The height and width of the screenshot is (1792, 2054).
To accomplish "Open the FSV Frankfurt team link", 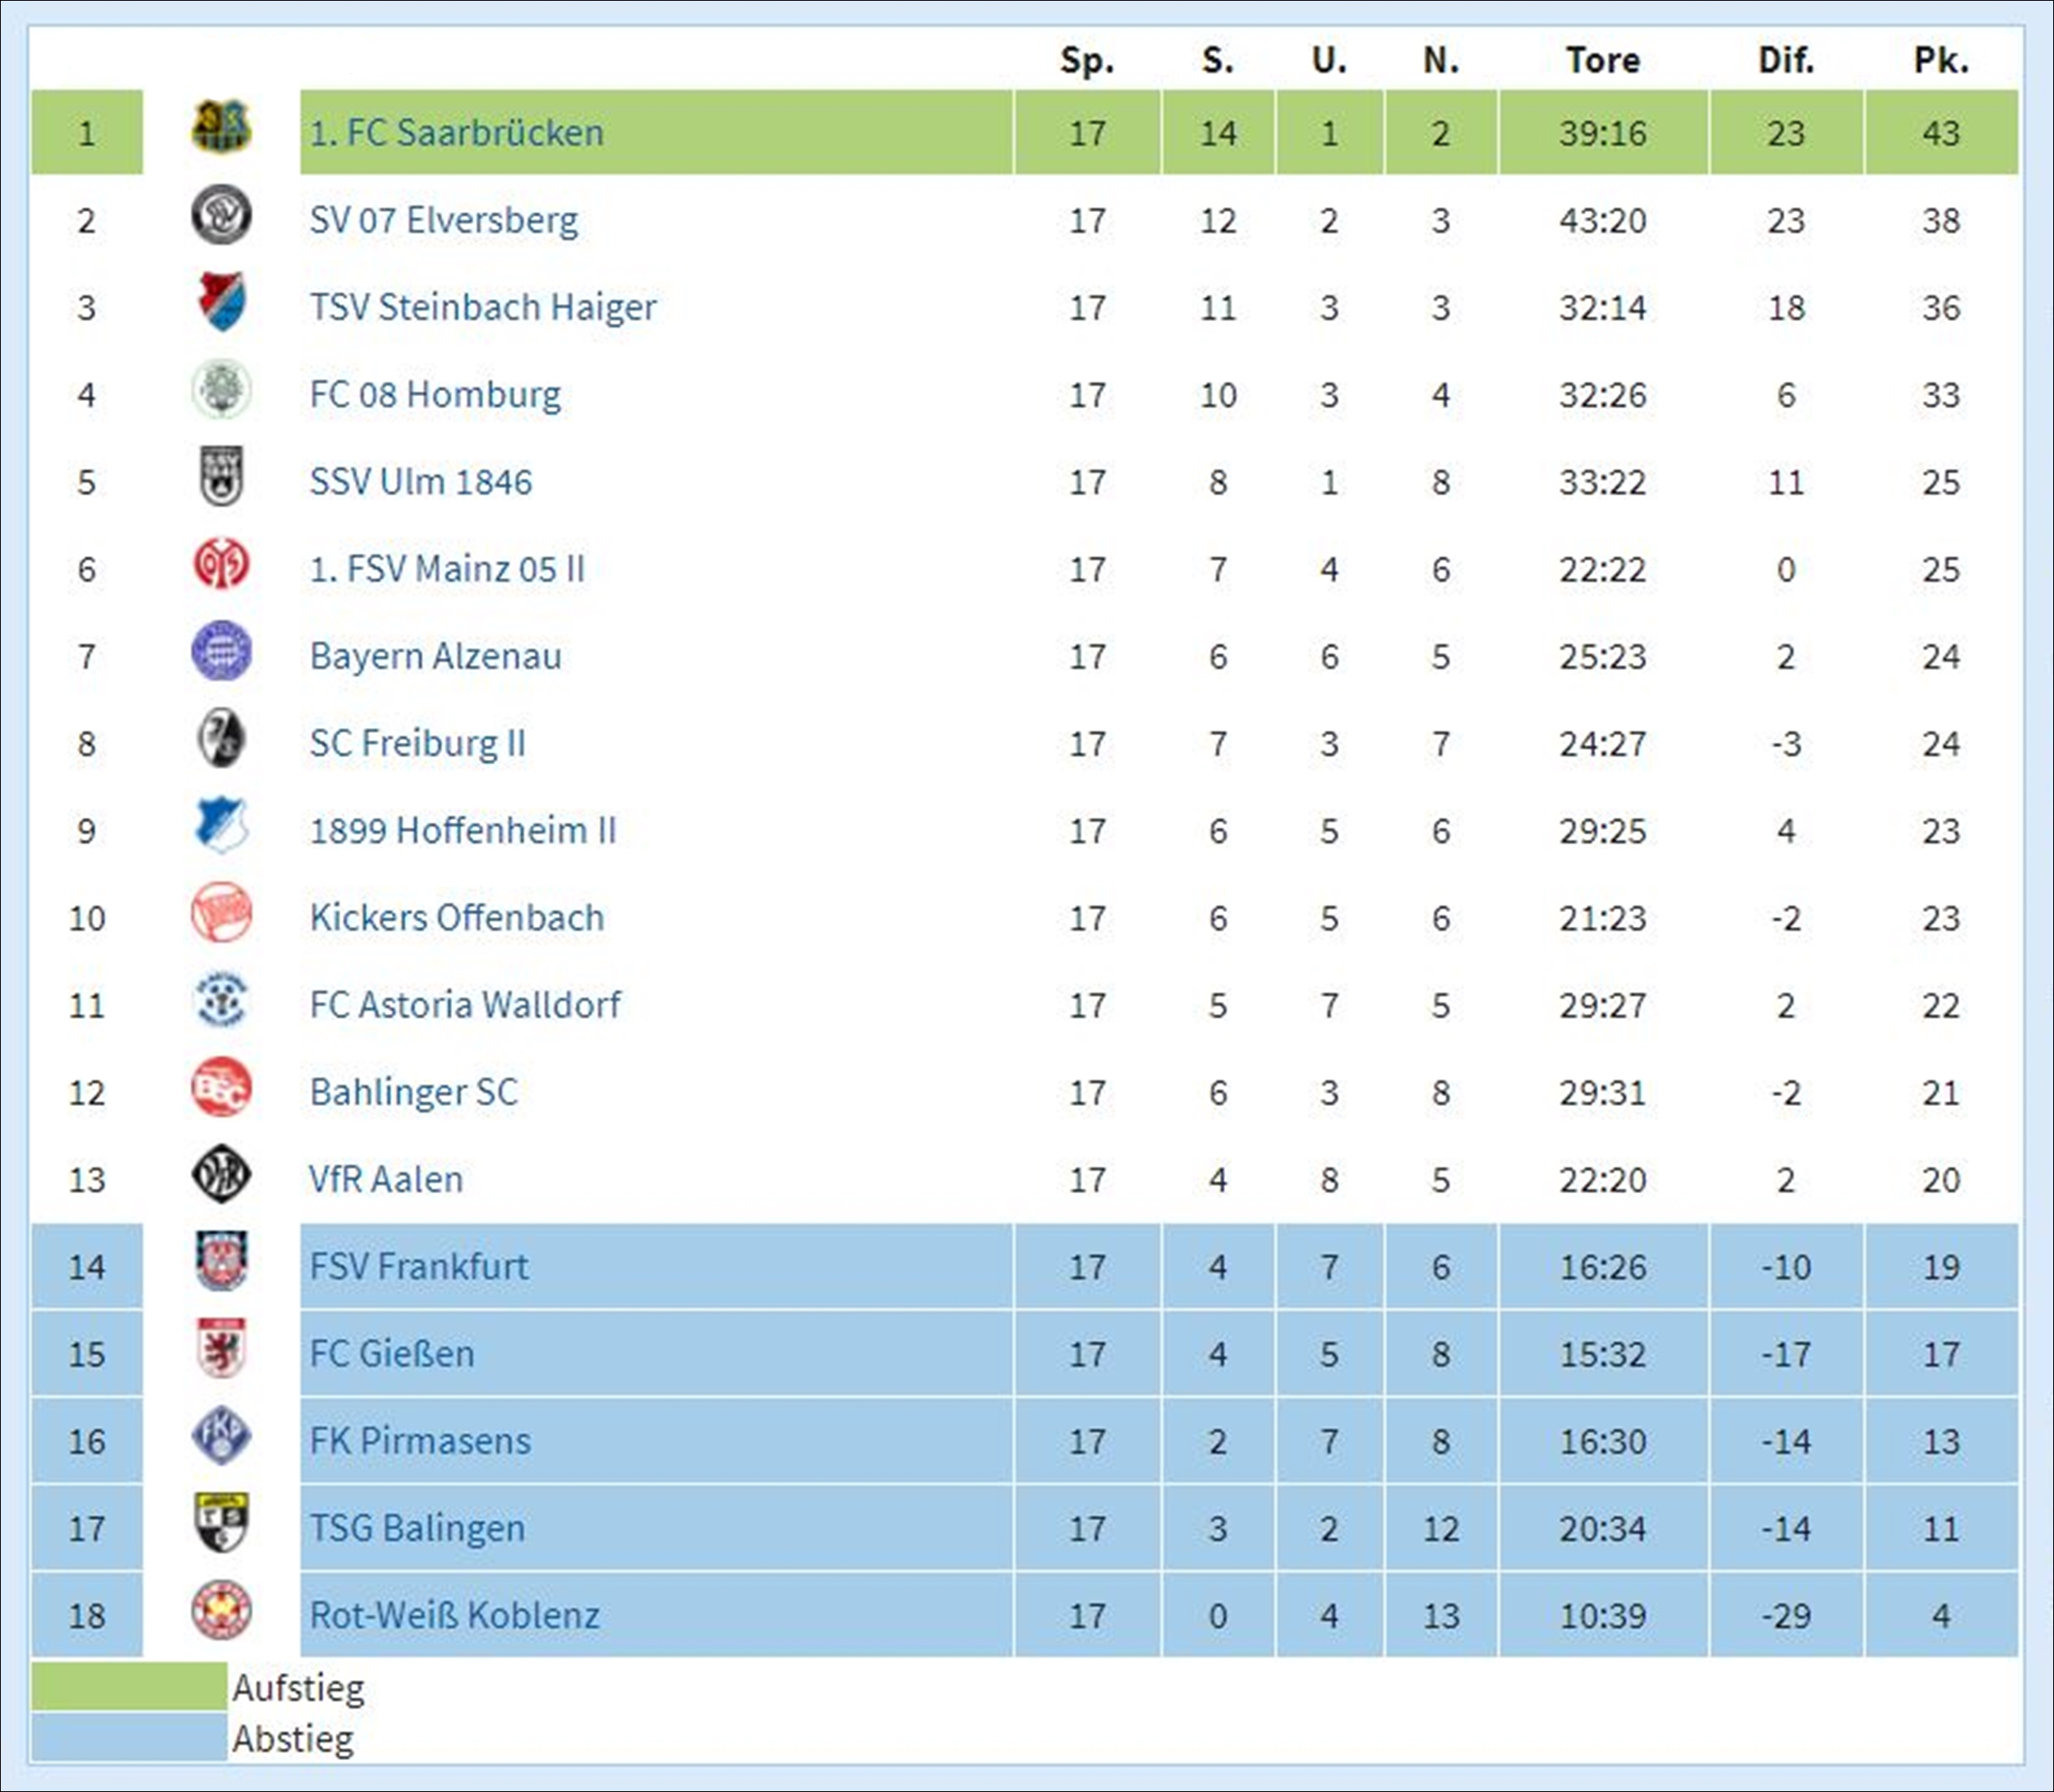I will pyautogui.click(x=419, y=1267).
